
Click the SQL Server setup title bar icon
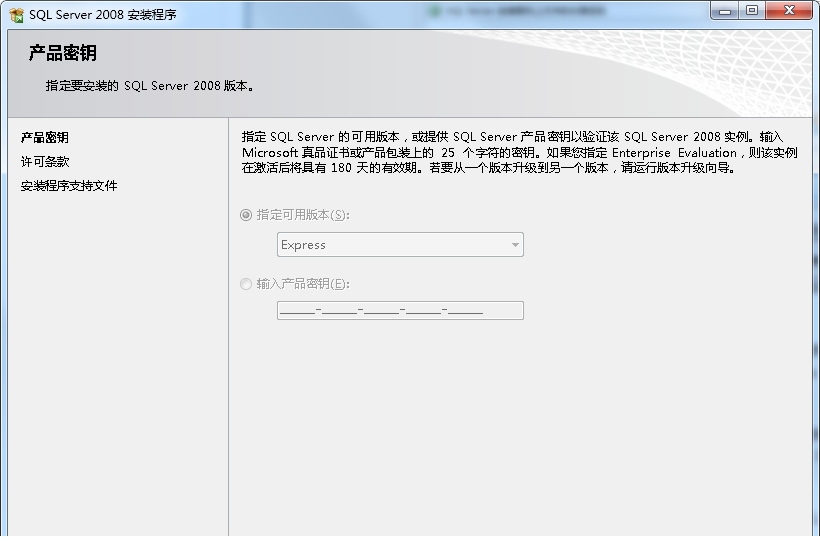(x=17, y=15)
